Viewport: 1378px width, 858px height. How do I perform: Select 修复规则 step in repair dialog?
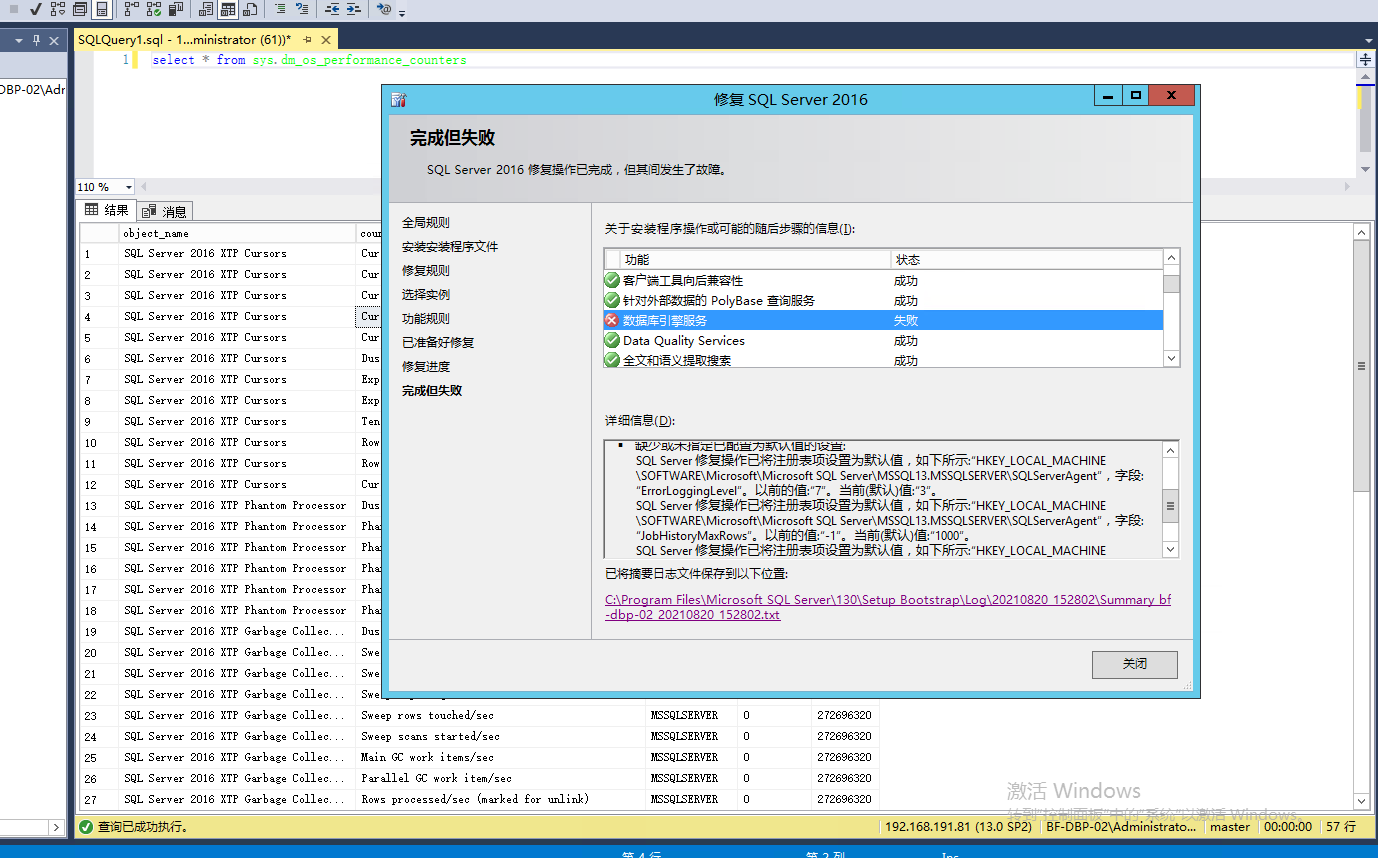click(426, 271)
